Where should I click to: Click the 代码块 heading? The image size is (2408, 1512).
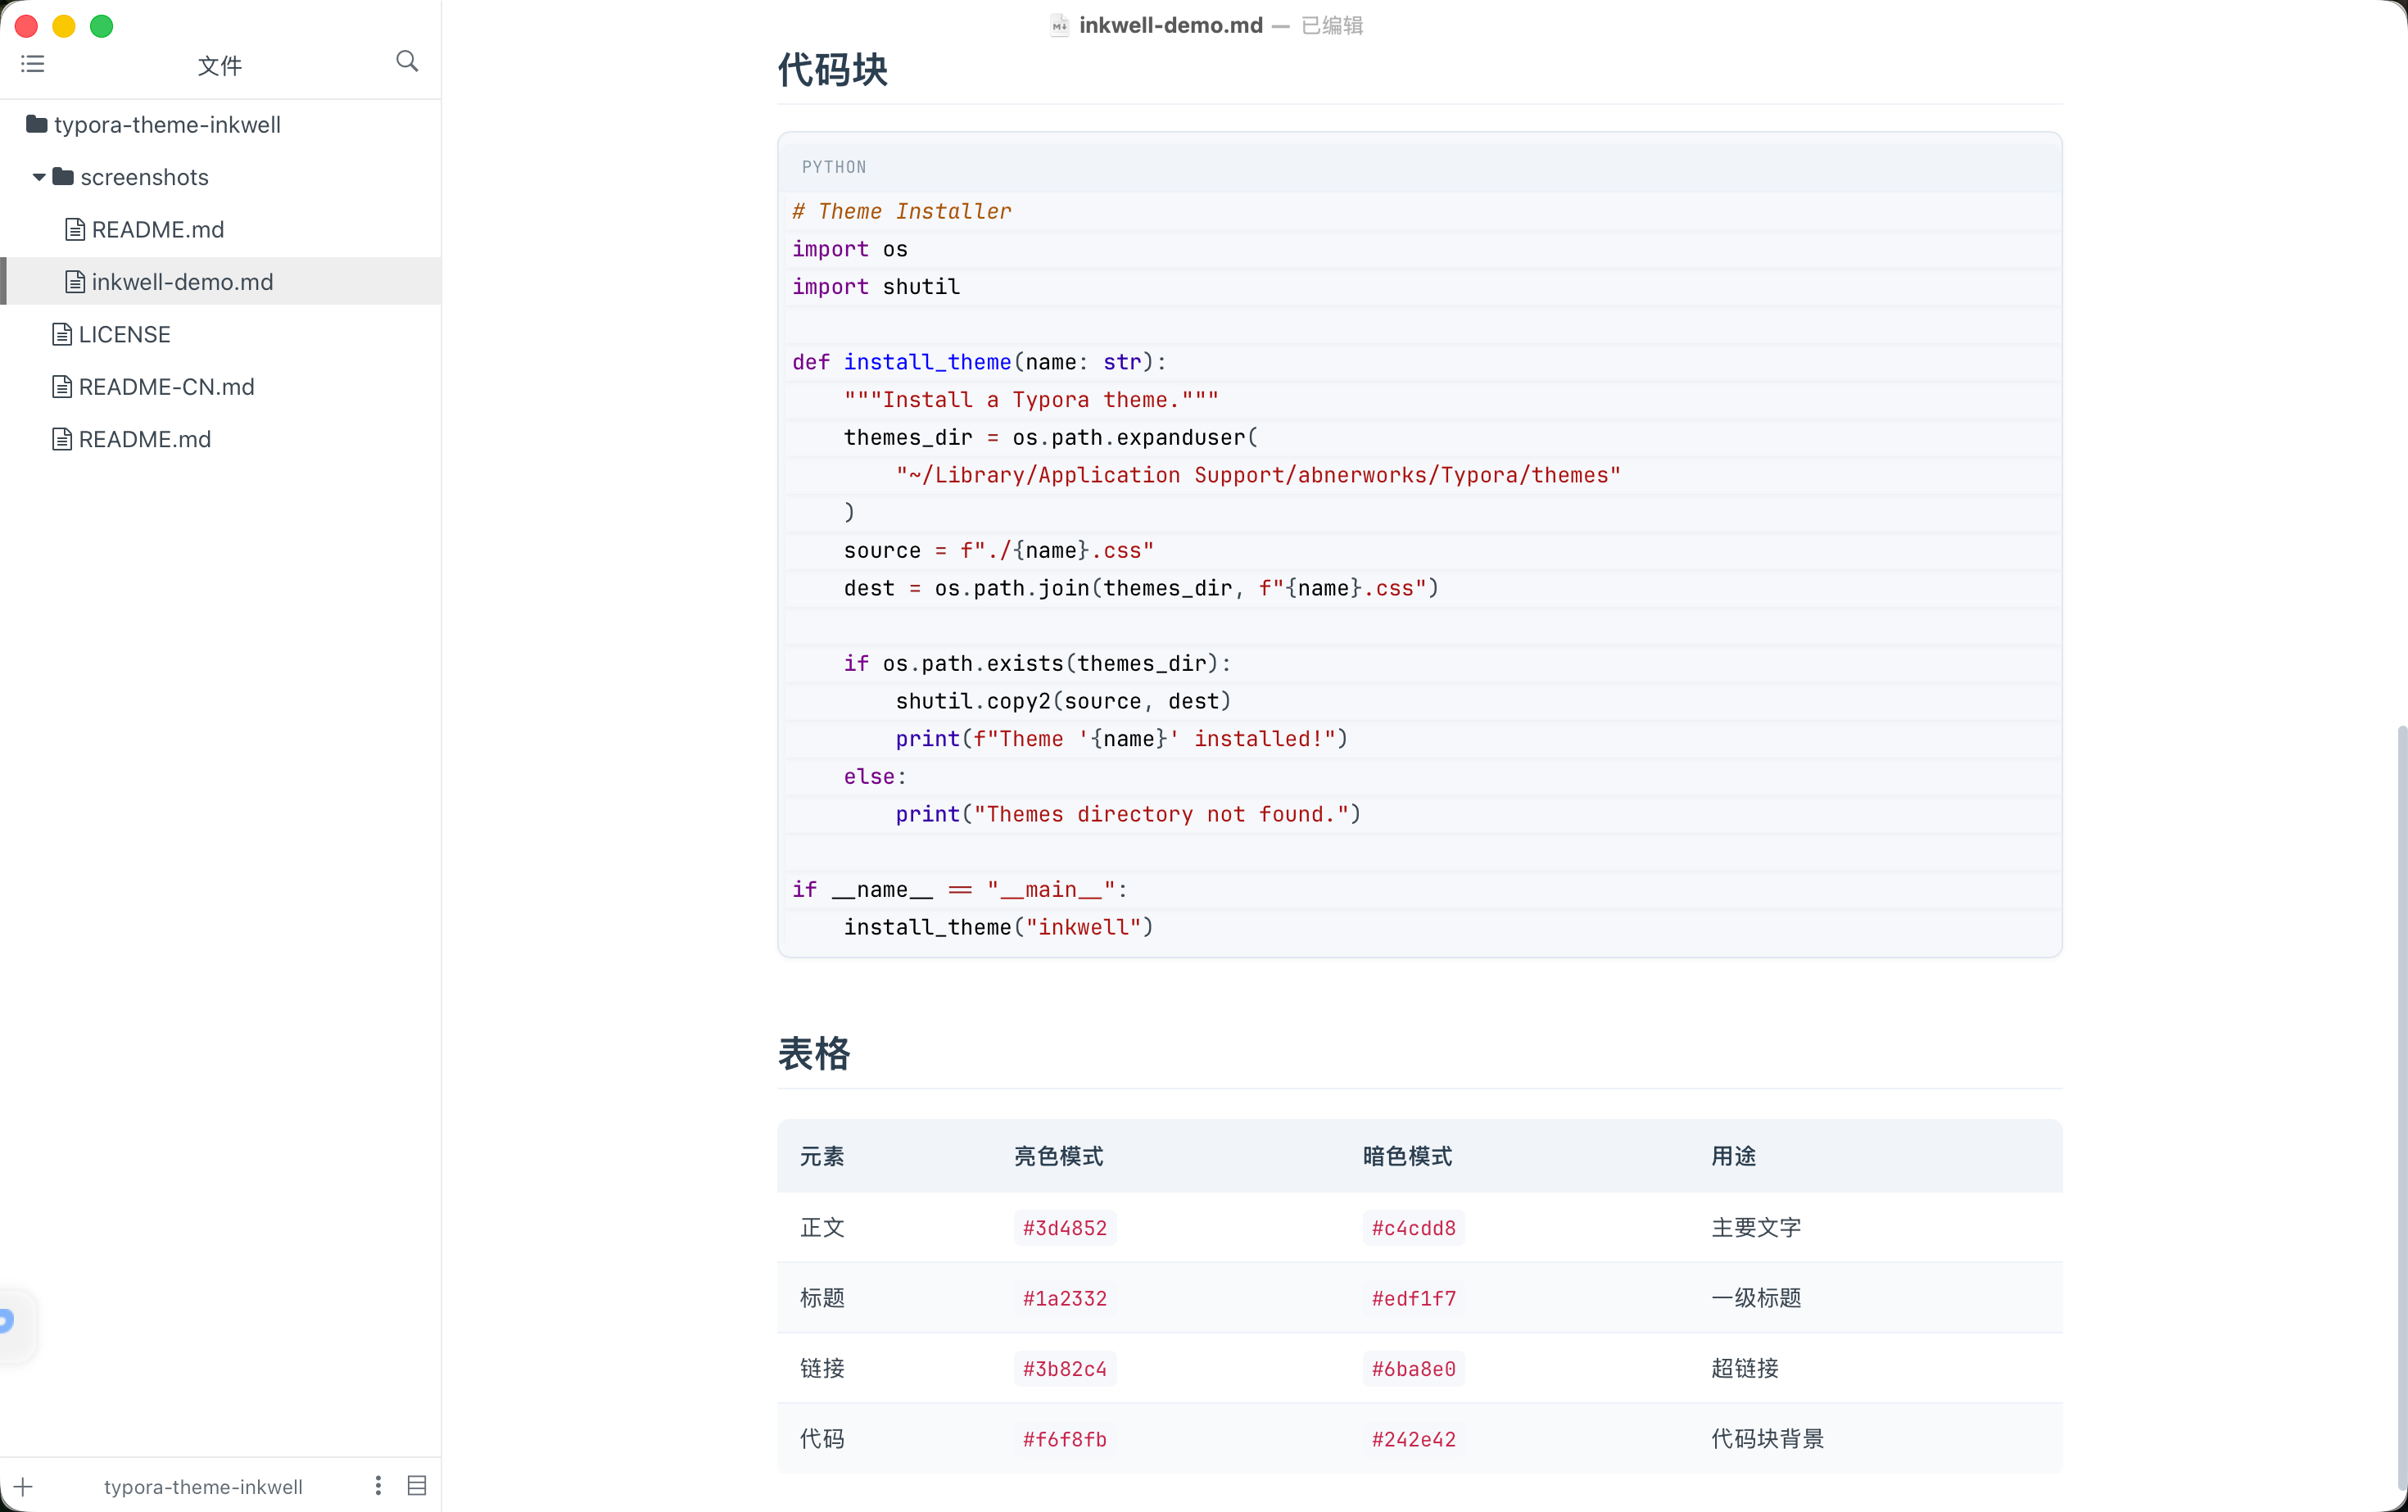833,70
